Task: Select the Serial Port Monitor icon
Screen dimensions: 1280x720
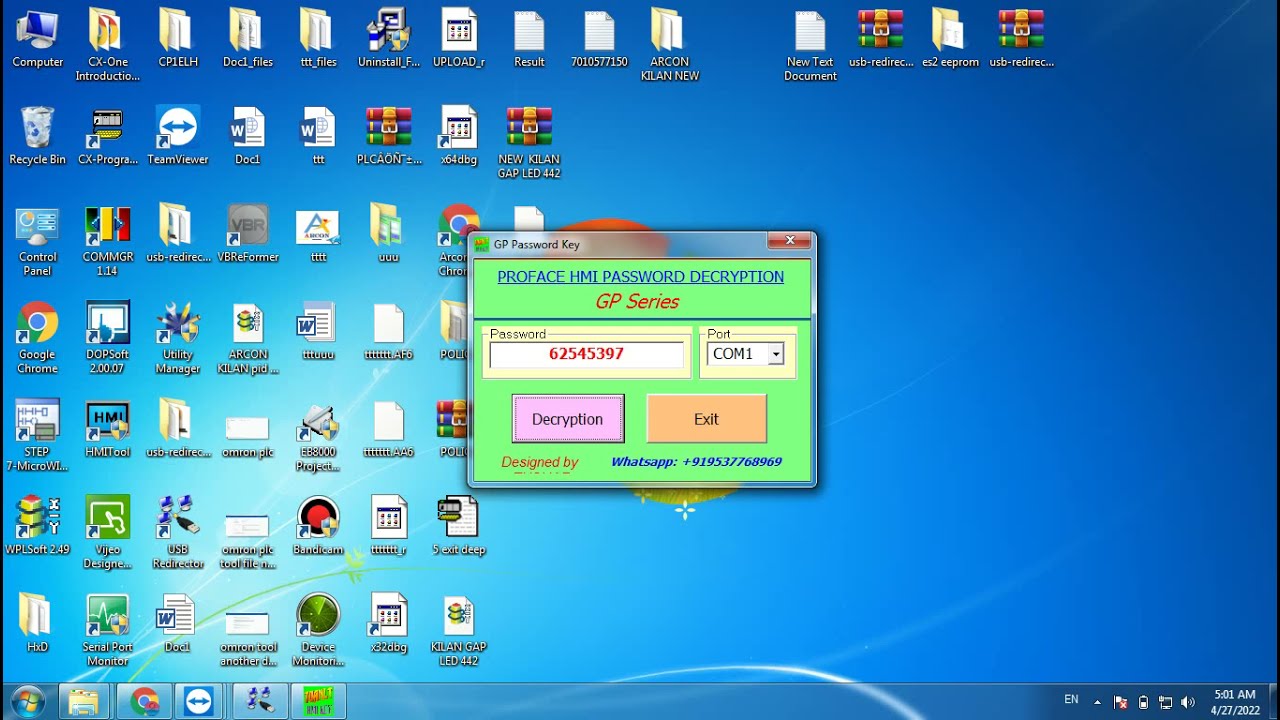Action: click(x=107, y=630)
